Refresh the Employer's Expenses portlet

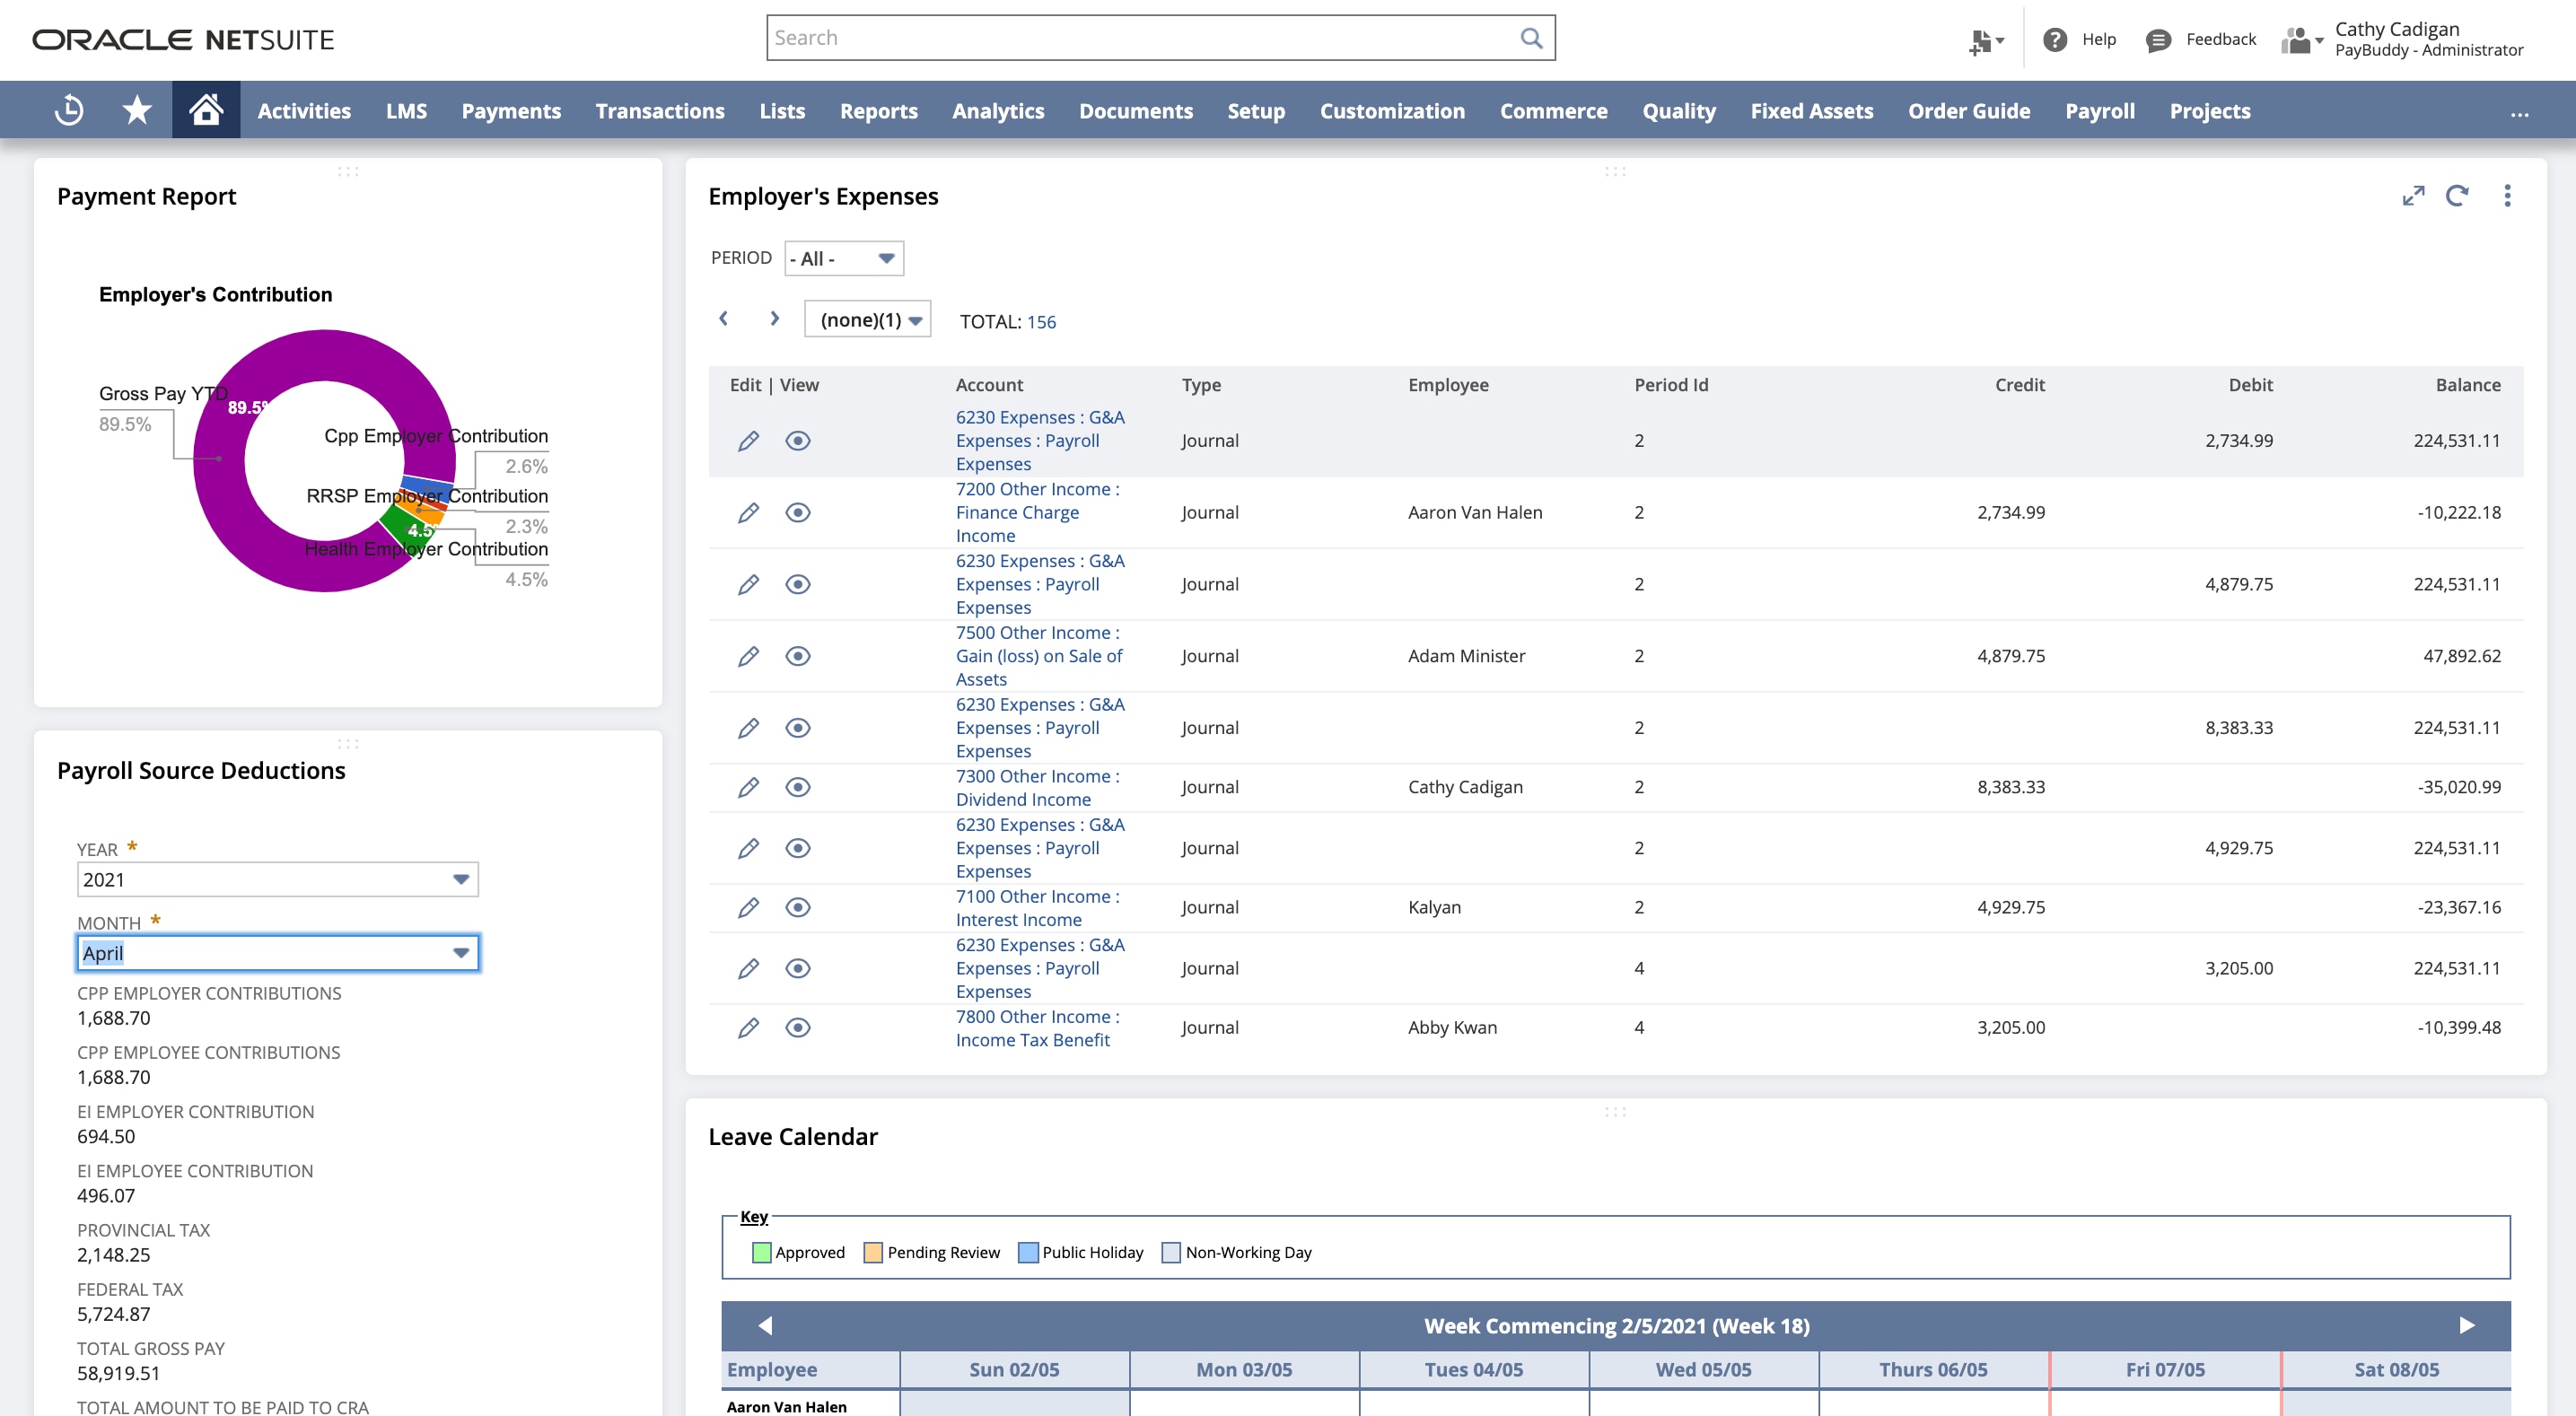2457,196
